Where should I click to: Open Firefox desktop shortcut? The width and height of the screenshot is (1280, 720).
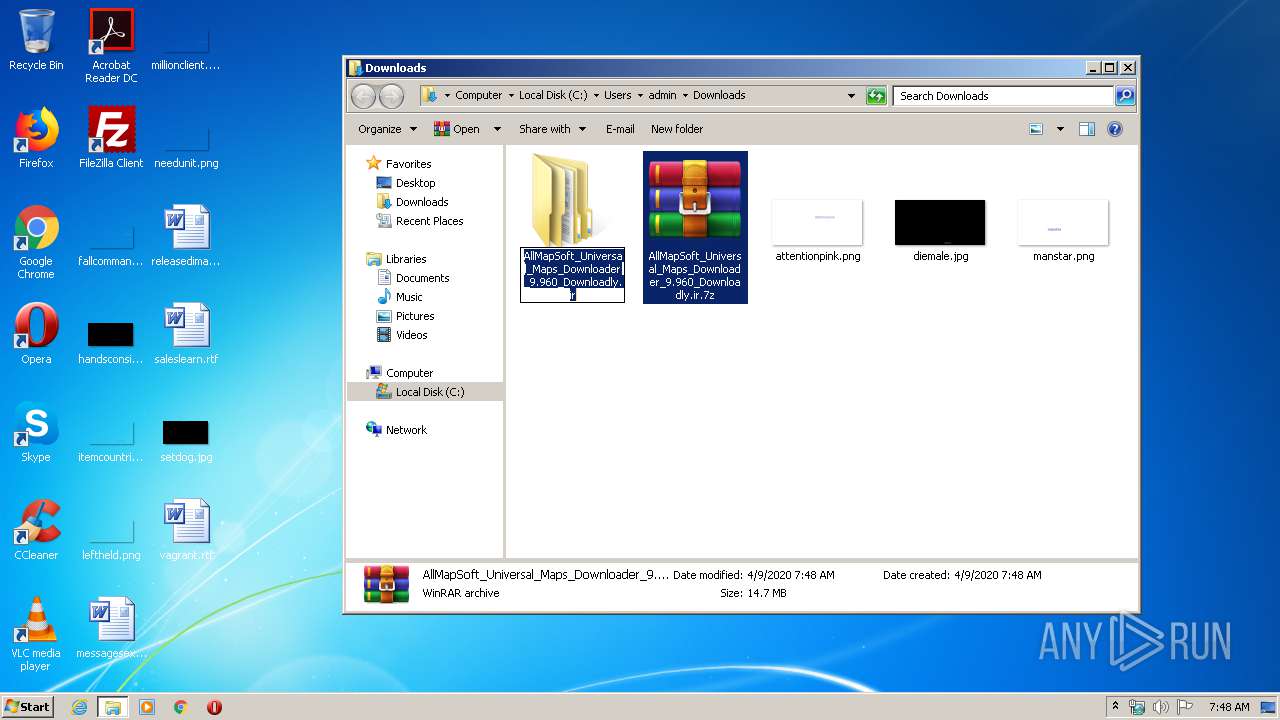coord(36,138)
